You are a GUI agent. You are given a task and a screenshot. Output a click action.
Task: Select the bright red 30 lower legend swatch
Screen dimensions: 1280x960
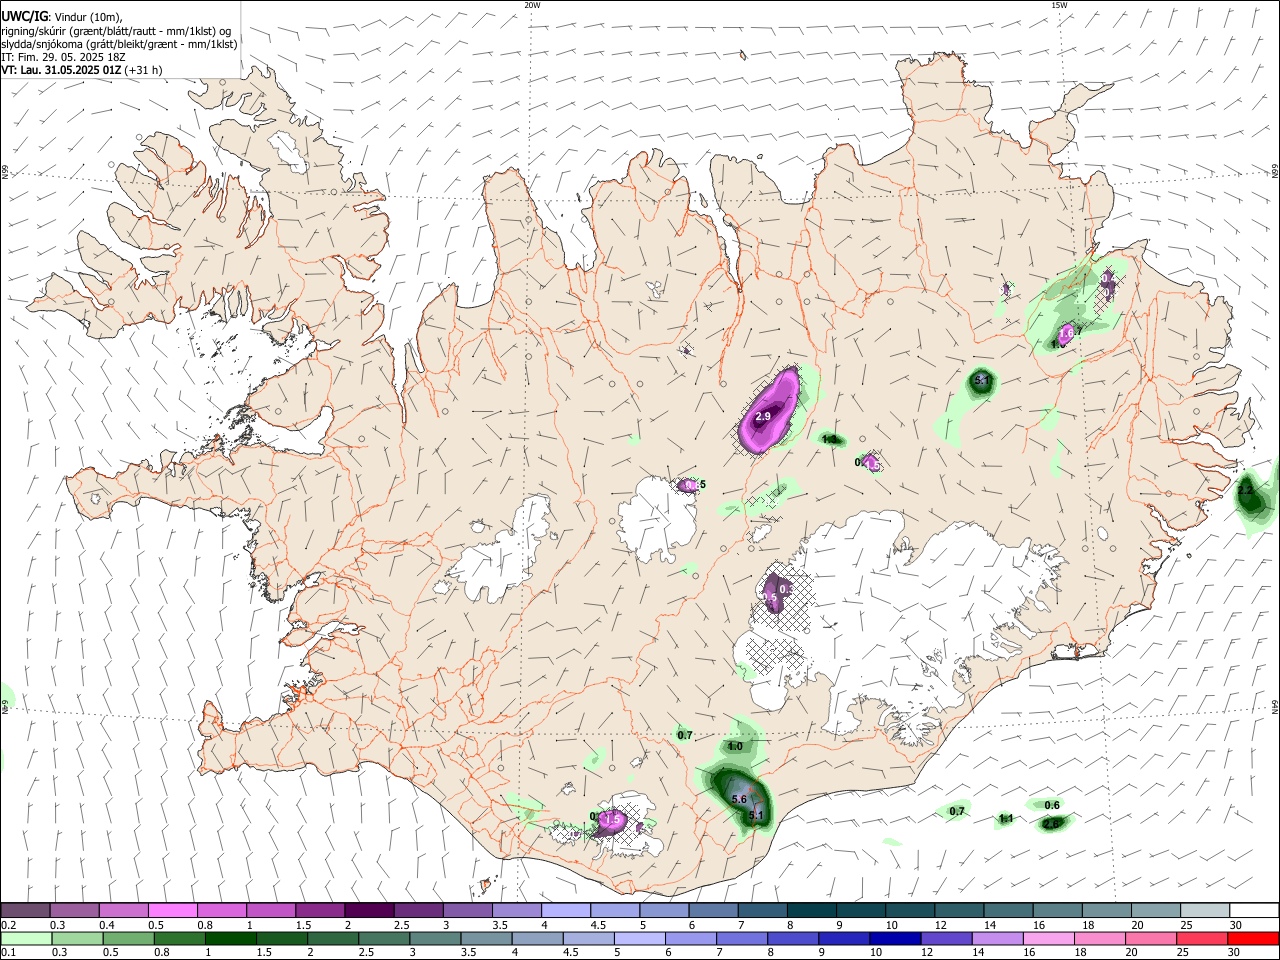pyautogui.click(x=1252, y=938)
